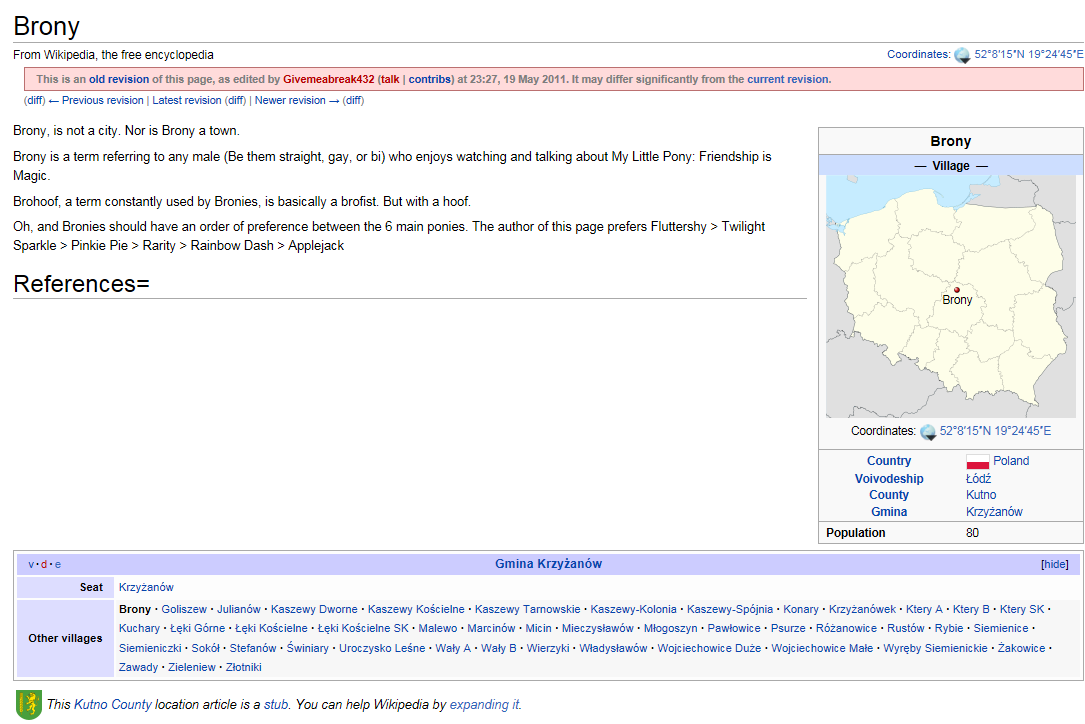Screen dimensions: 1085x724
Task: Open the Gmina Krzyżanów navbox title
Action: click(548, 564)
